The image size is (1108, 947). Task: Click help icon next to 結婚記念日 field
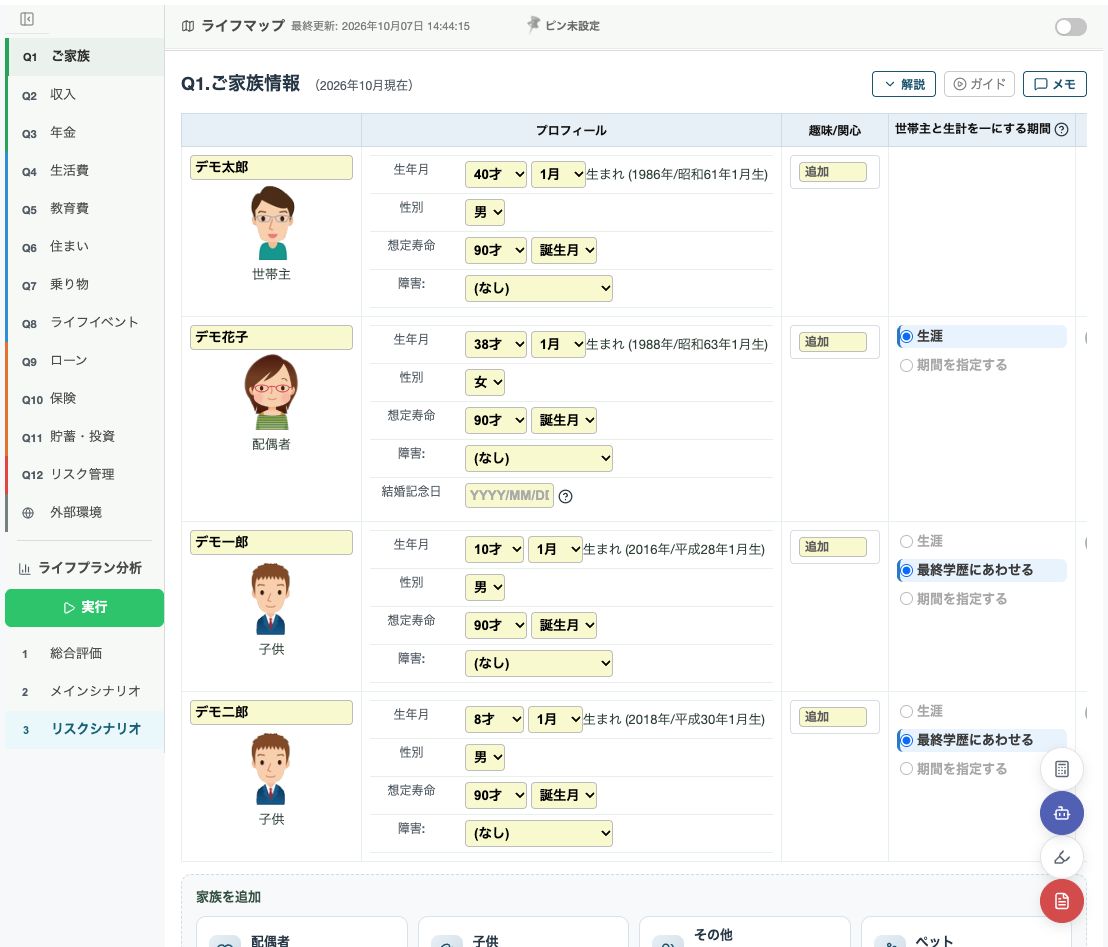pyautogui.click(x=565, y=496)
